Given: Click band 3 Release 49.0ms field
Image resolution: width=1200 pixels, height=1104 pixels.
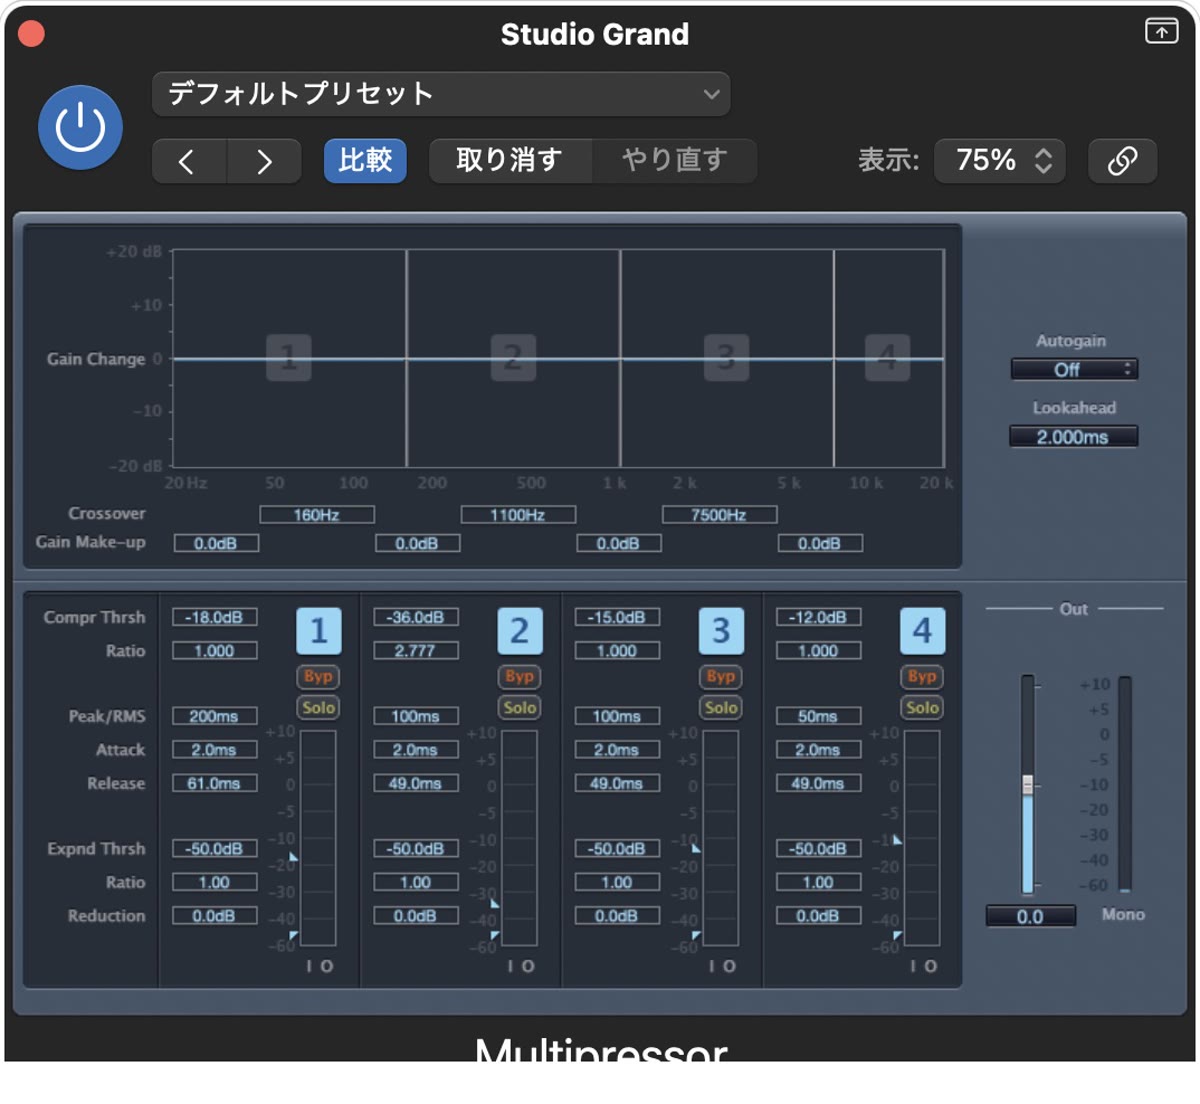Looking at the screenshot, I should (x=617, y=783).
